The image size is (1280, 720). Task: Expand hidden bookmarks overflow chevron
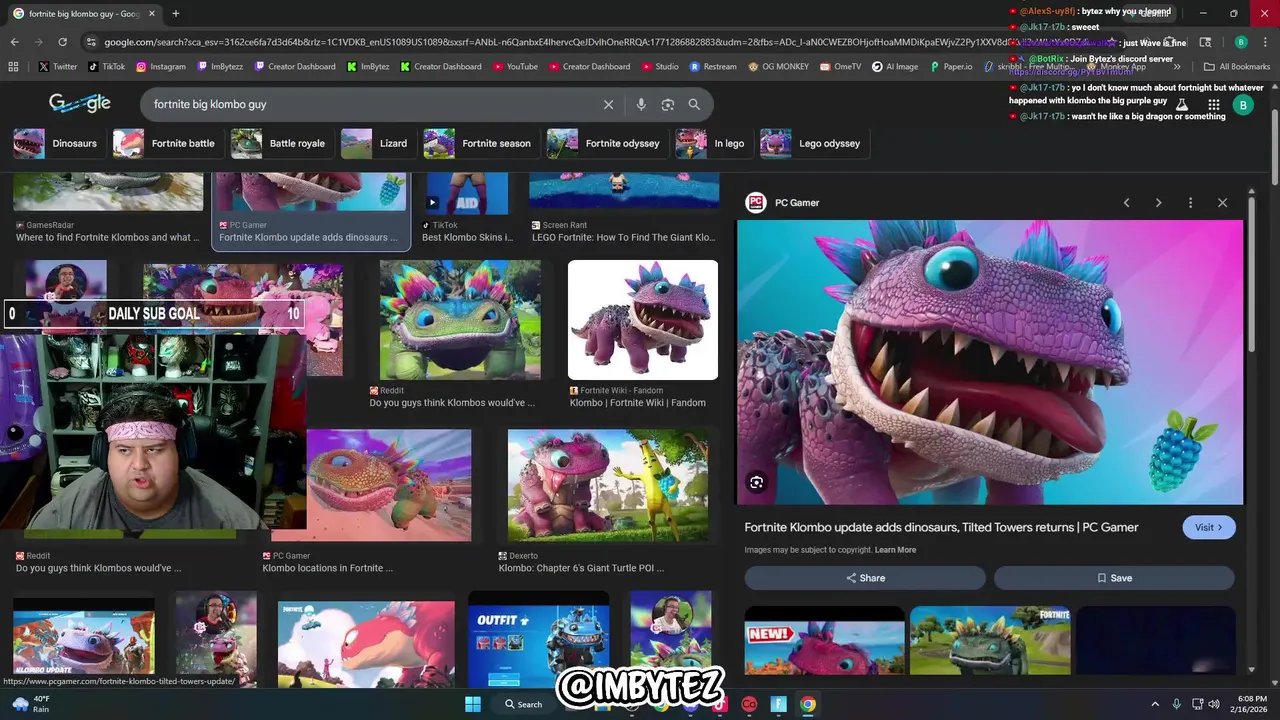1177,66
